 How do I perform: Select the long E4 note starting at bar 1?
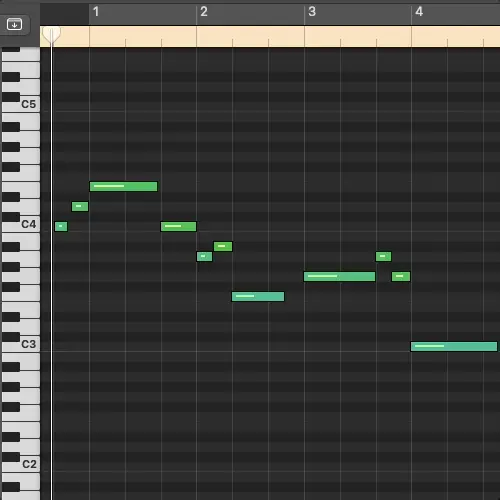tap(123, 186)
